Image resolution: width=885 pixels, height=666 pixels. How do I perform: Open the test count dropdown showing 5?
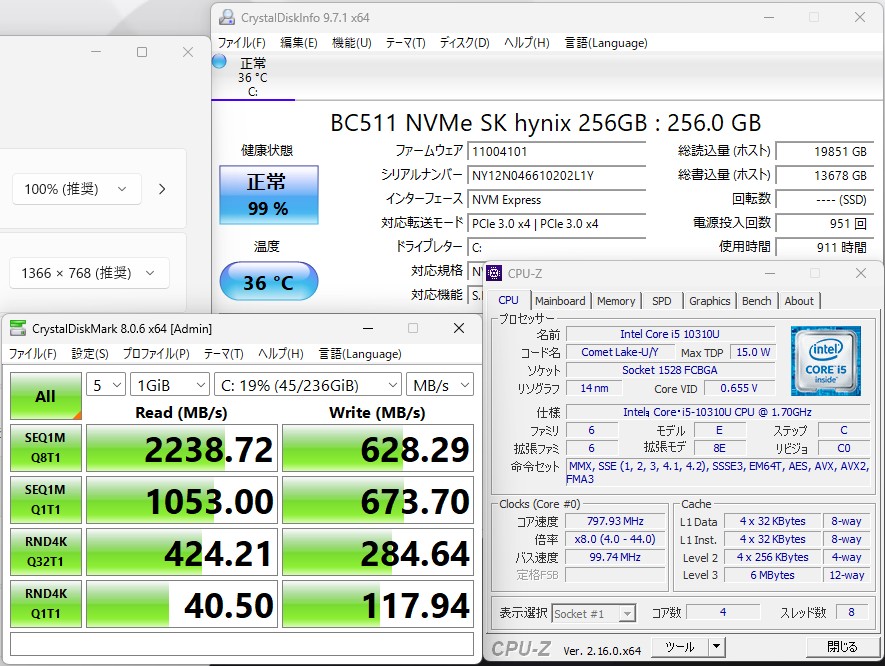tap(106, 385)
